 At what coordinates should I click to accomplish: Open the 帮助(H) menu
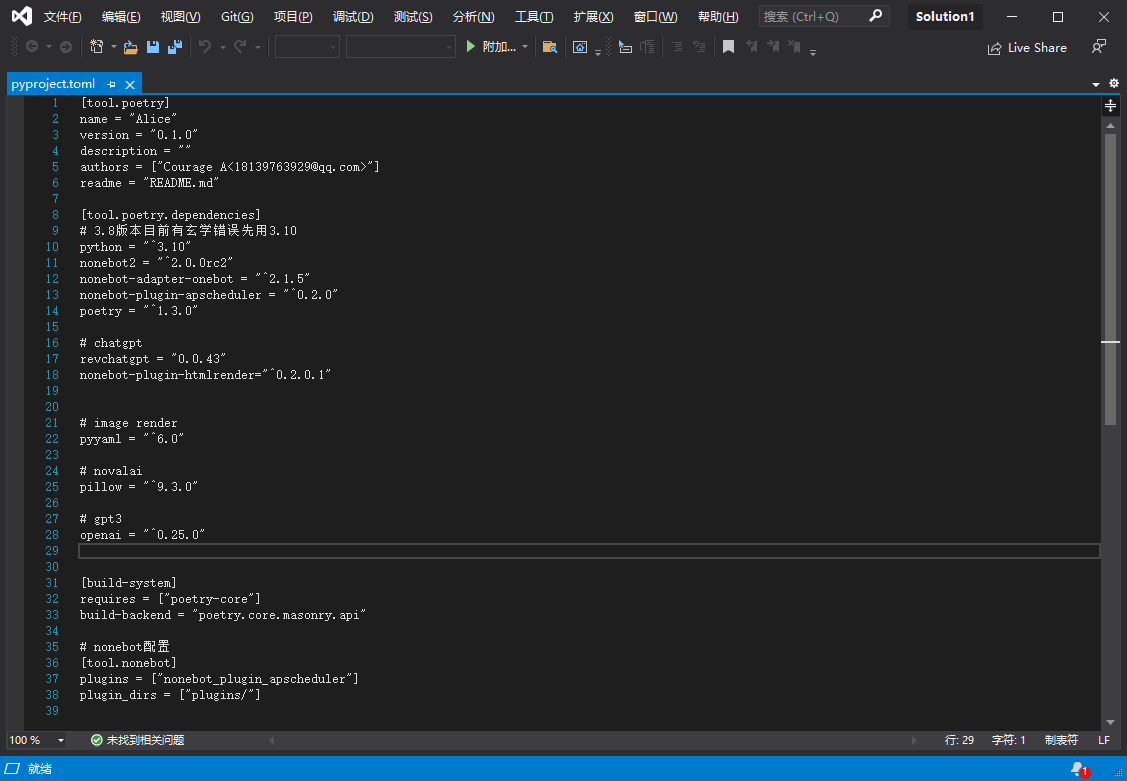pyautogui.click(x=718, y=17)
